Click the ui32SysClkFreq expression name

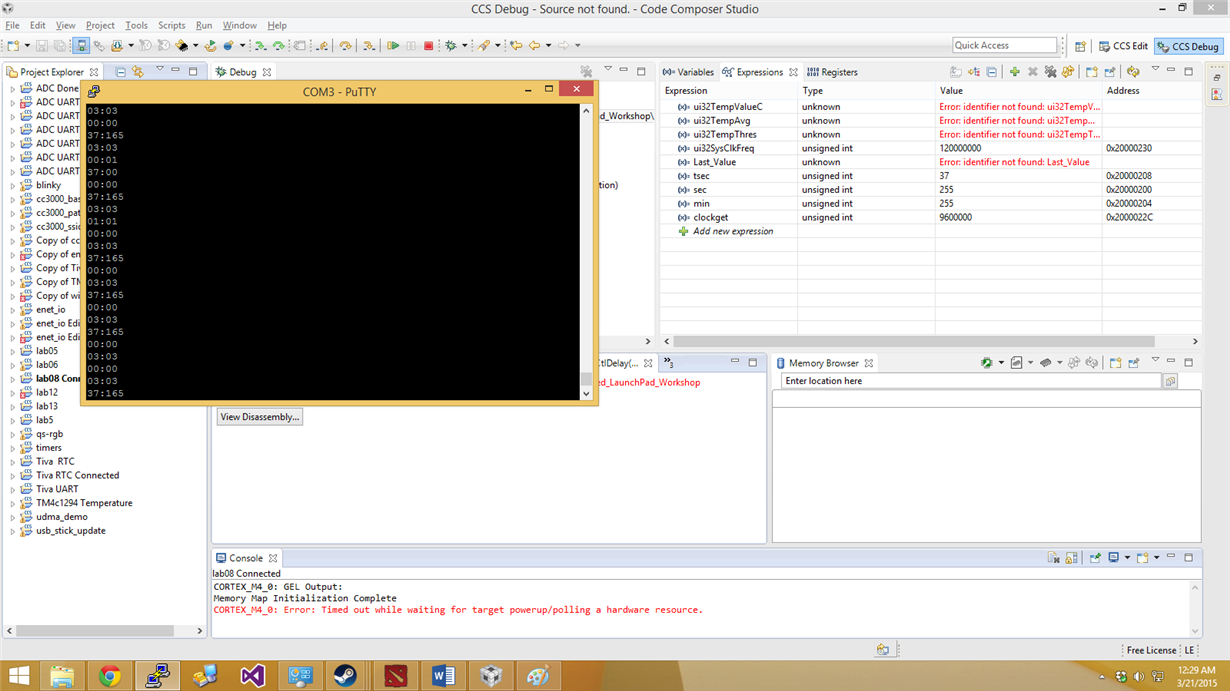coord(723,148)
